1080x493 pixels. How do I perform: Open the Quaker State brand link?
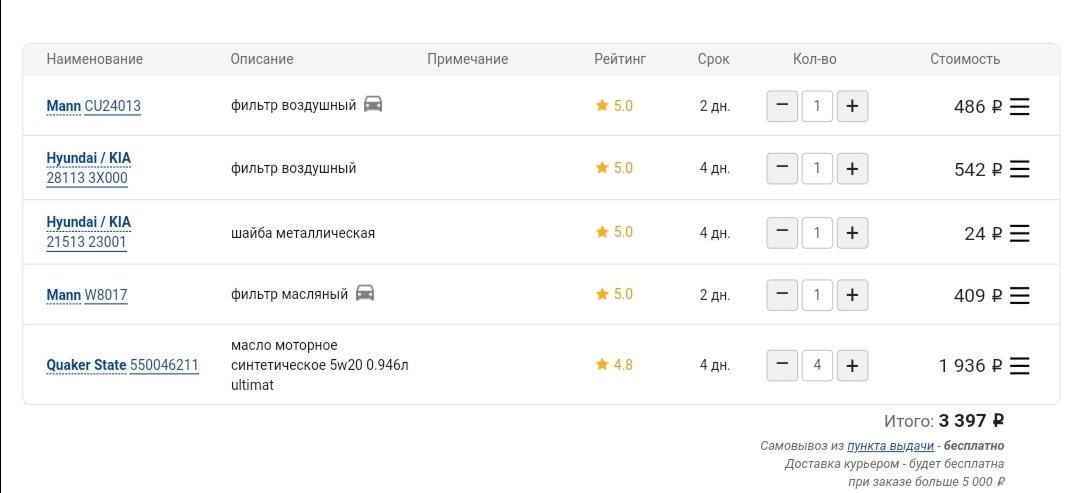click(86, 365)
